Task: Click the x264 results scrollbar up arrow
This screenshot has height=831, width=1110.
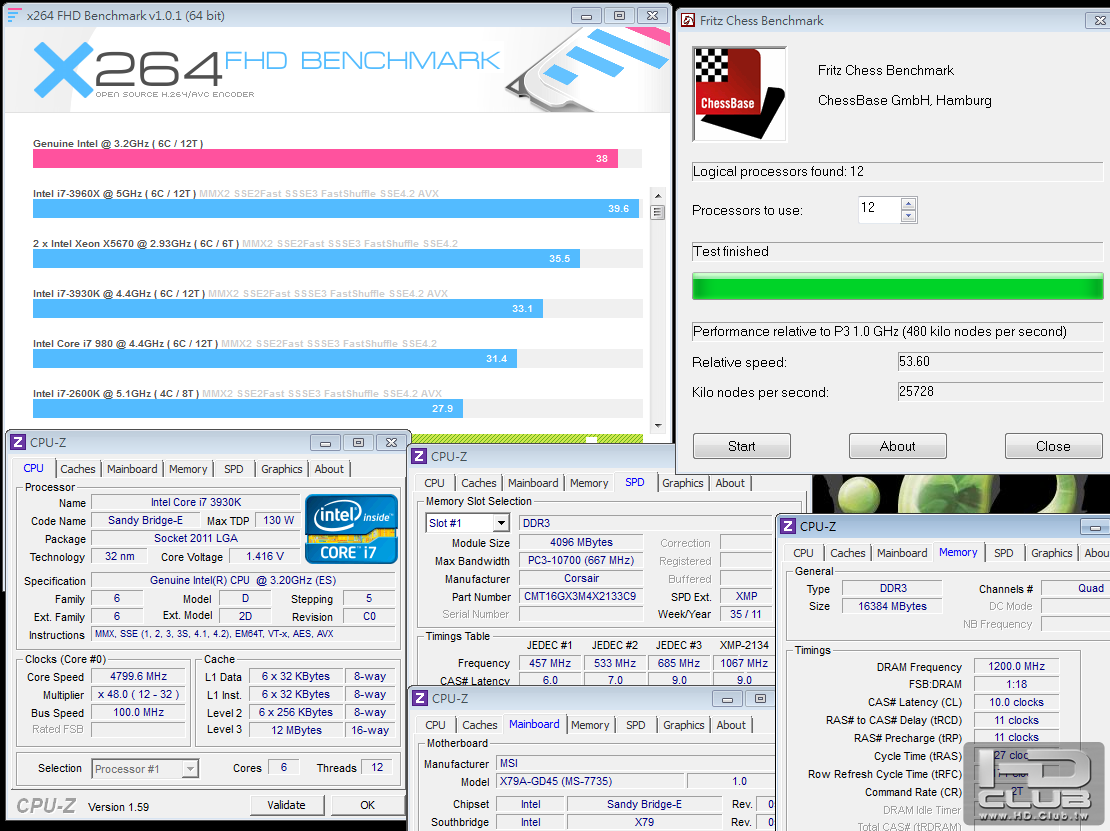Action: point(658,195)
